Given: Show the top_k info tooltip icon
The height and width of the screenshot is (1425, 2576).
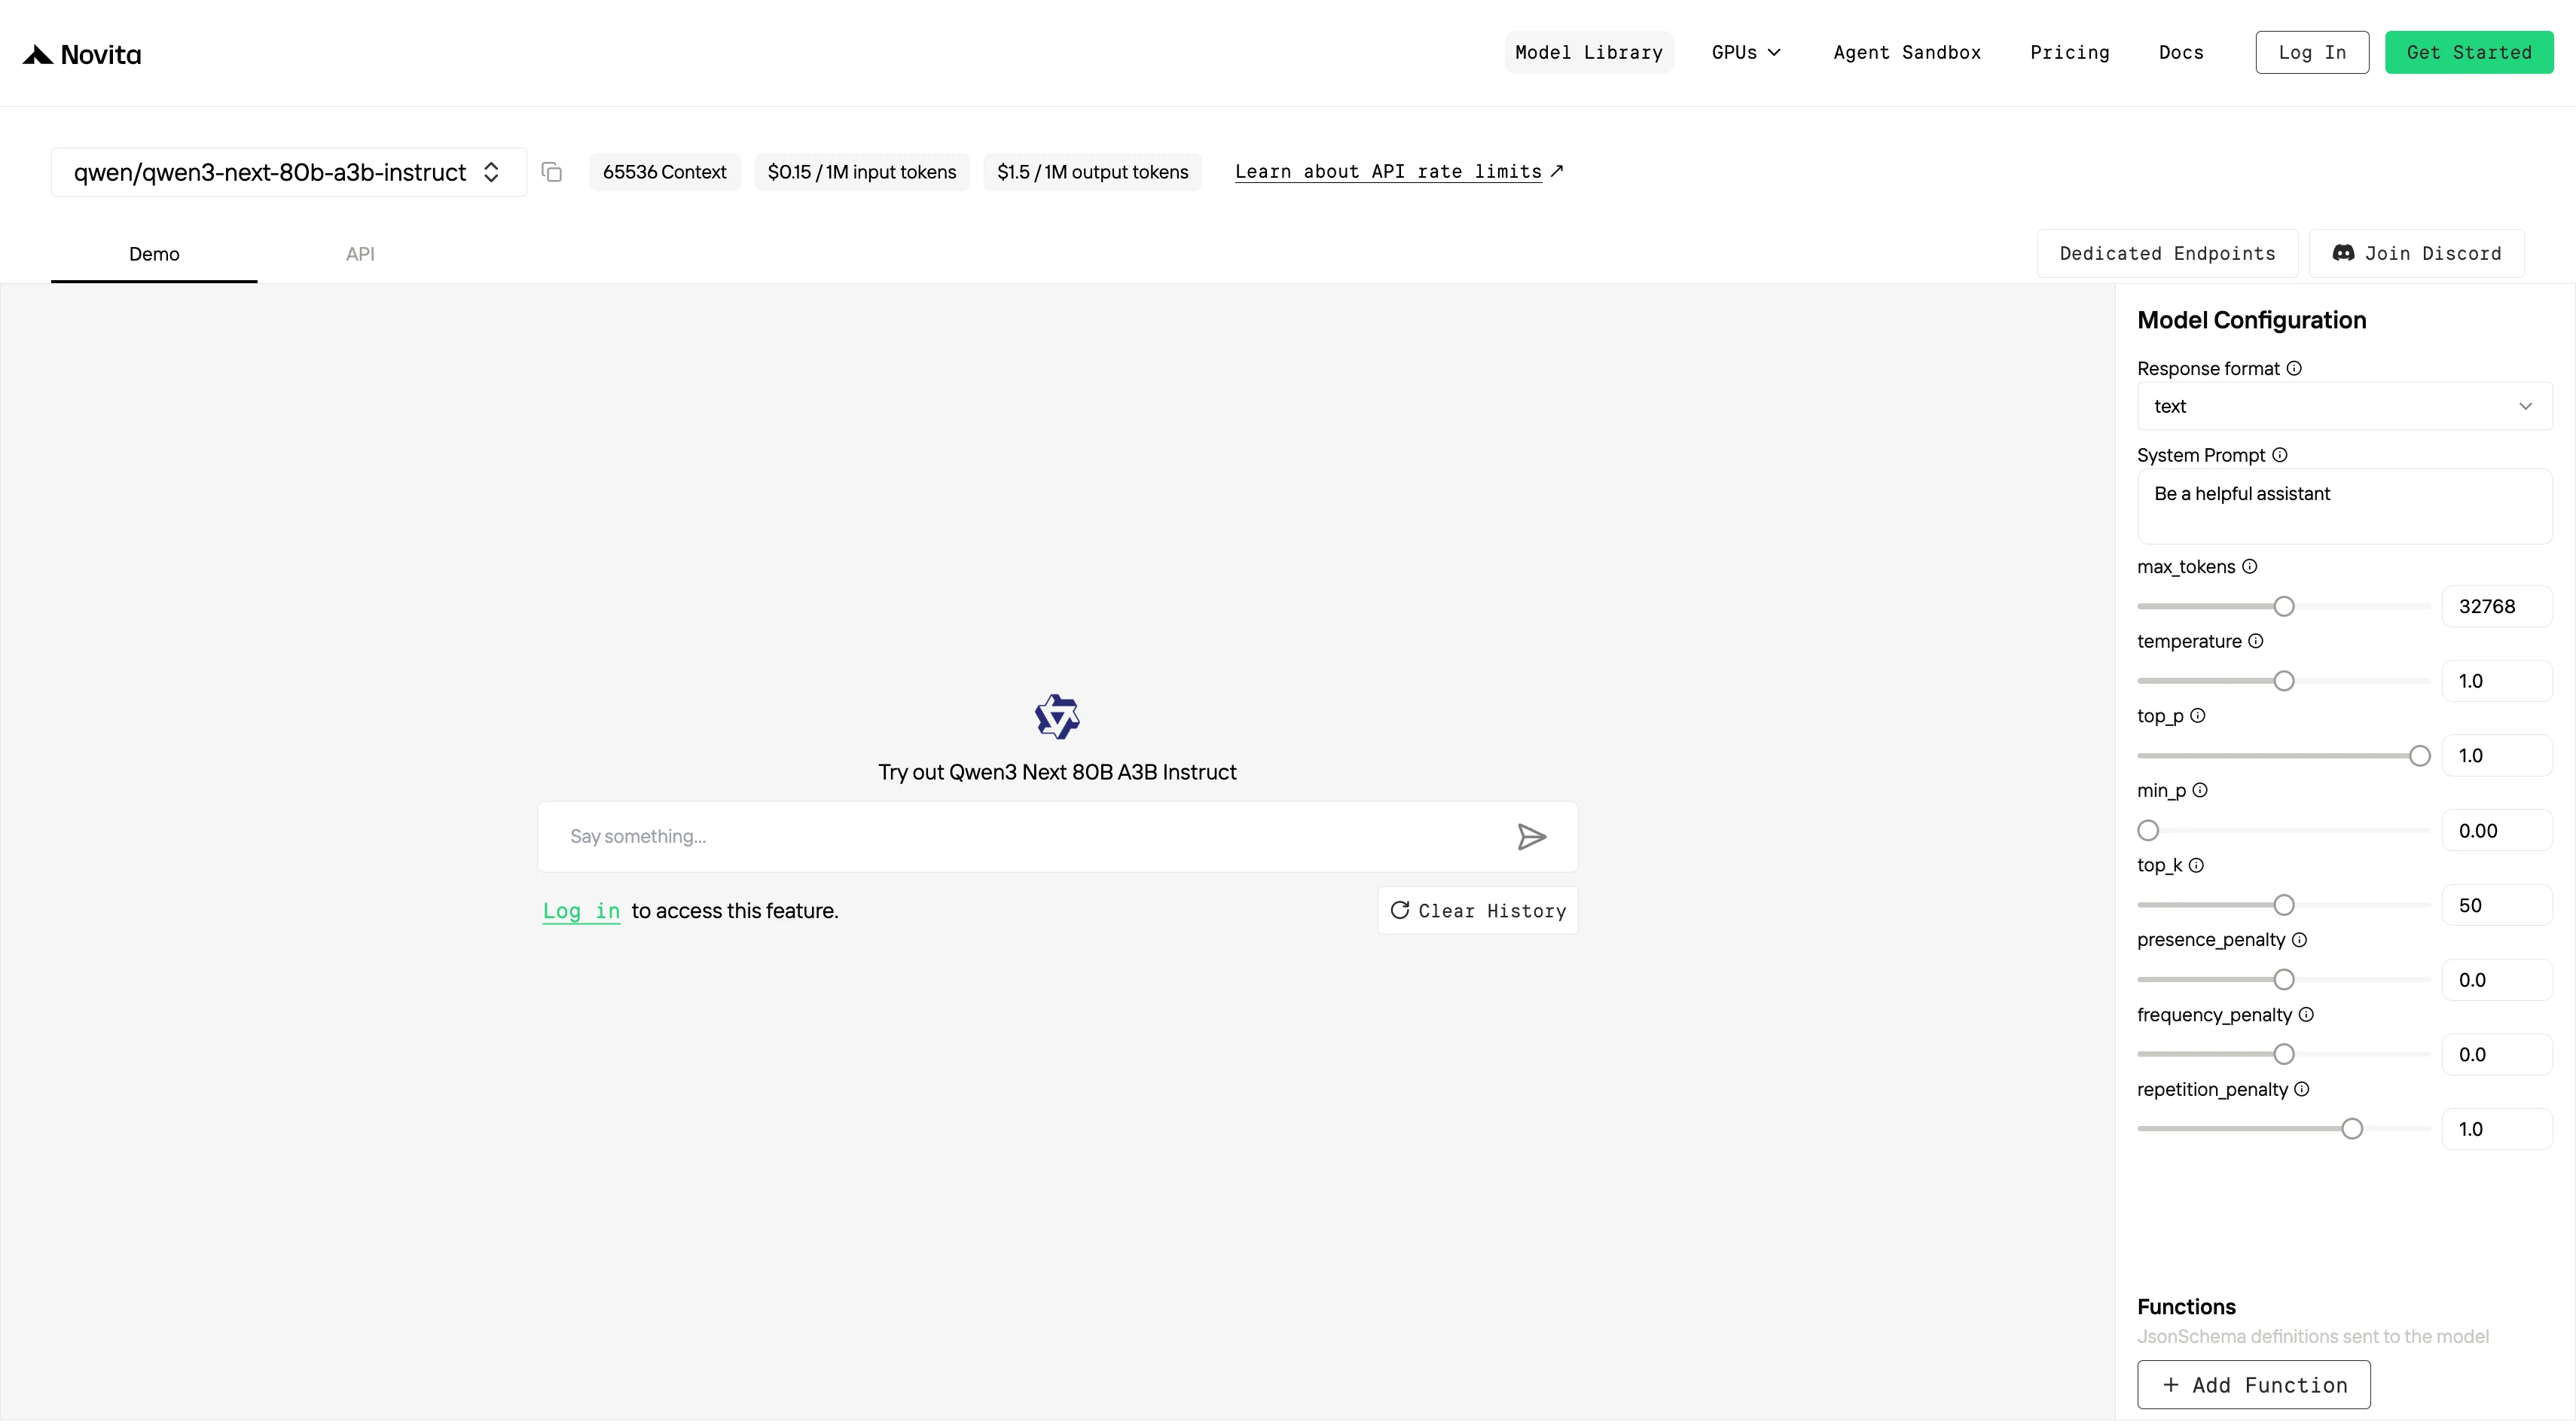Looking at the screenshot, I should click(x=2196, y=865).
